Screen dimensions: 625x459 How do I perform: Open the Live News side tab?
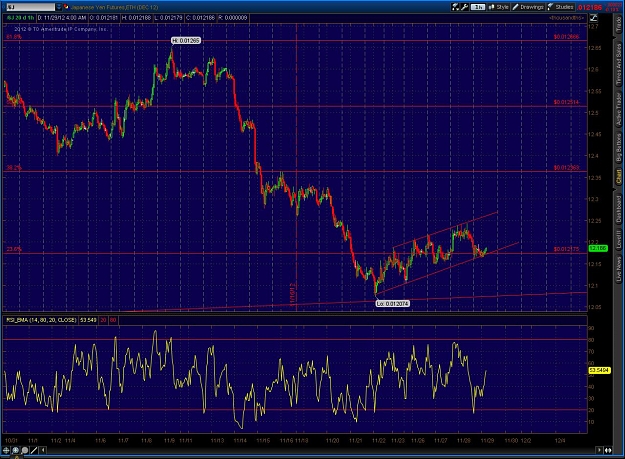click(x=618, y=270)
